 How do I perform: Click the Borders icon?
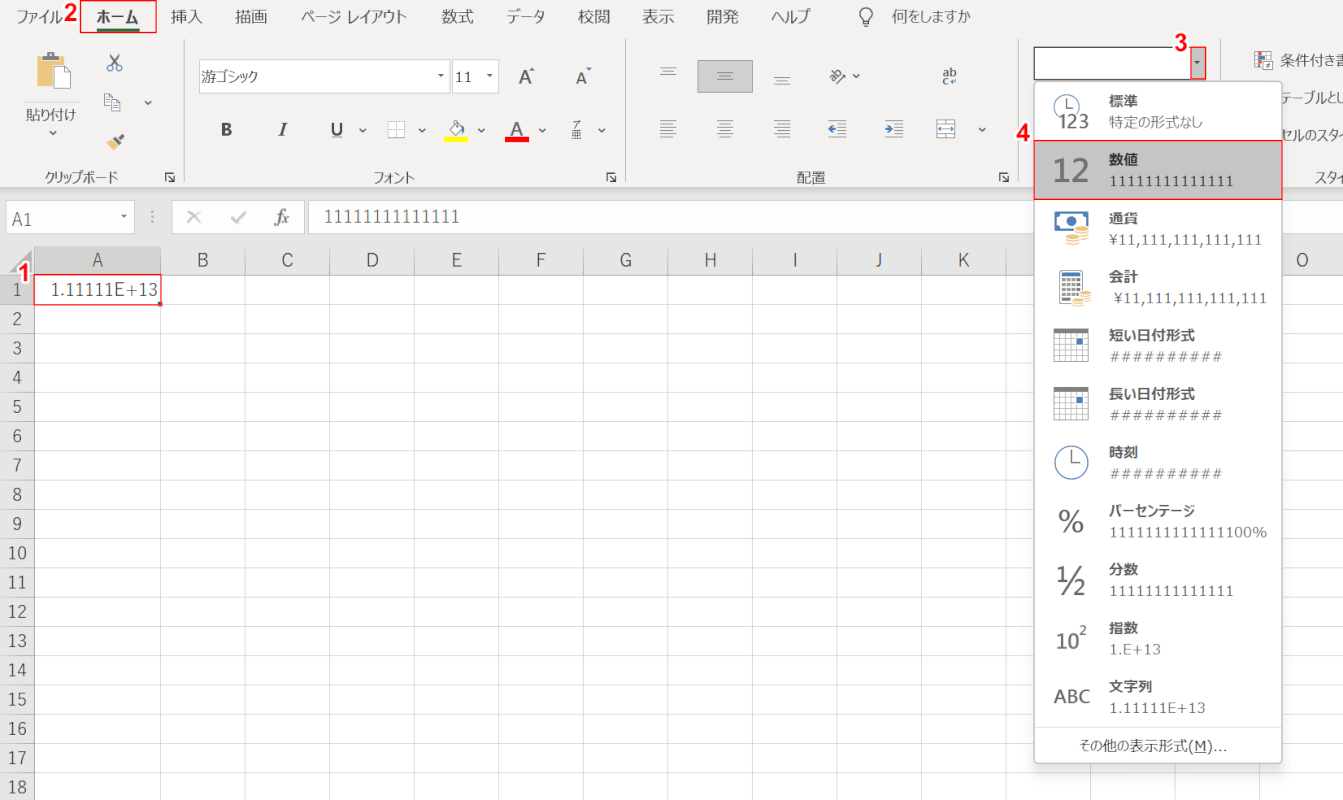pyautogui.click(x=397, y=130)
